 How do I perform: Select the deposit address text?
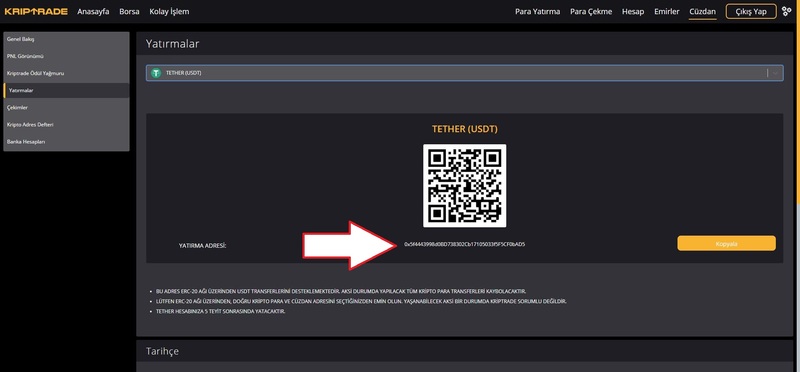(x=464, y=244)
